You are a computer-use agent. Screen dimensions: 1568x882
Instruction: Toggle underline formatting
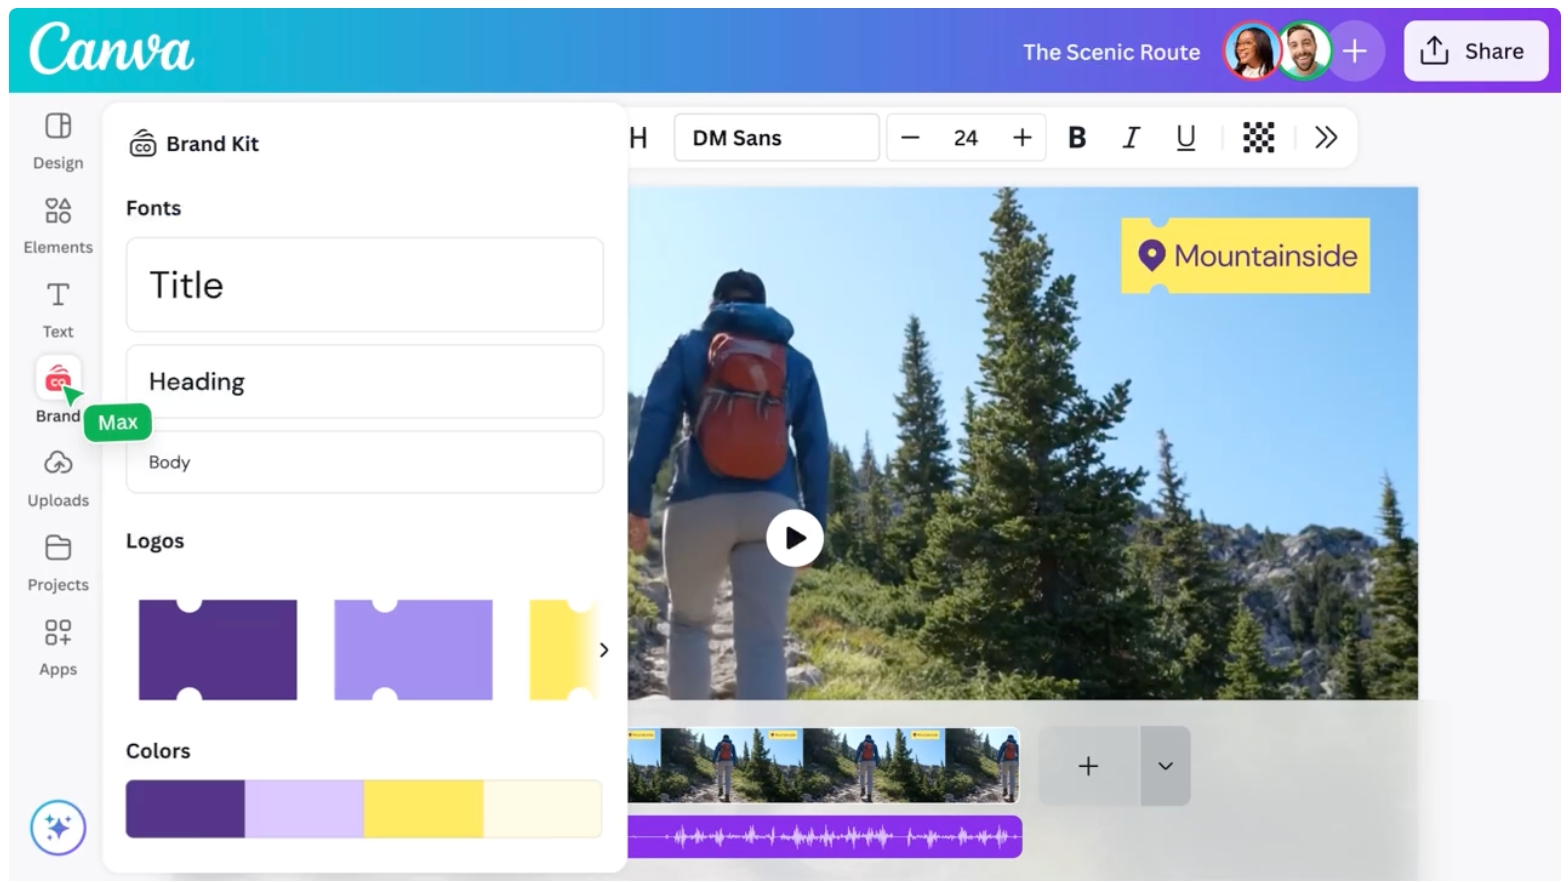point(1186,137)
